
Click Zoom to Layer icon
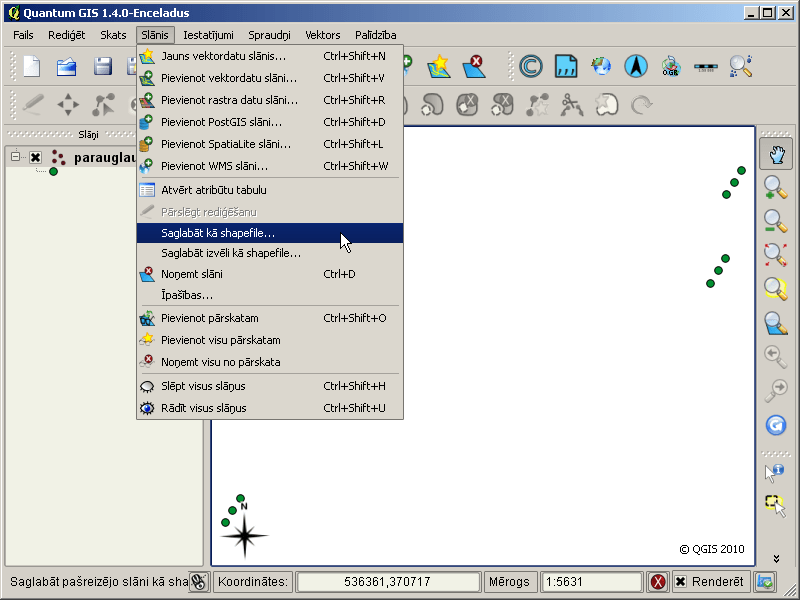tap(776, 323)
